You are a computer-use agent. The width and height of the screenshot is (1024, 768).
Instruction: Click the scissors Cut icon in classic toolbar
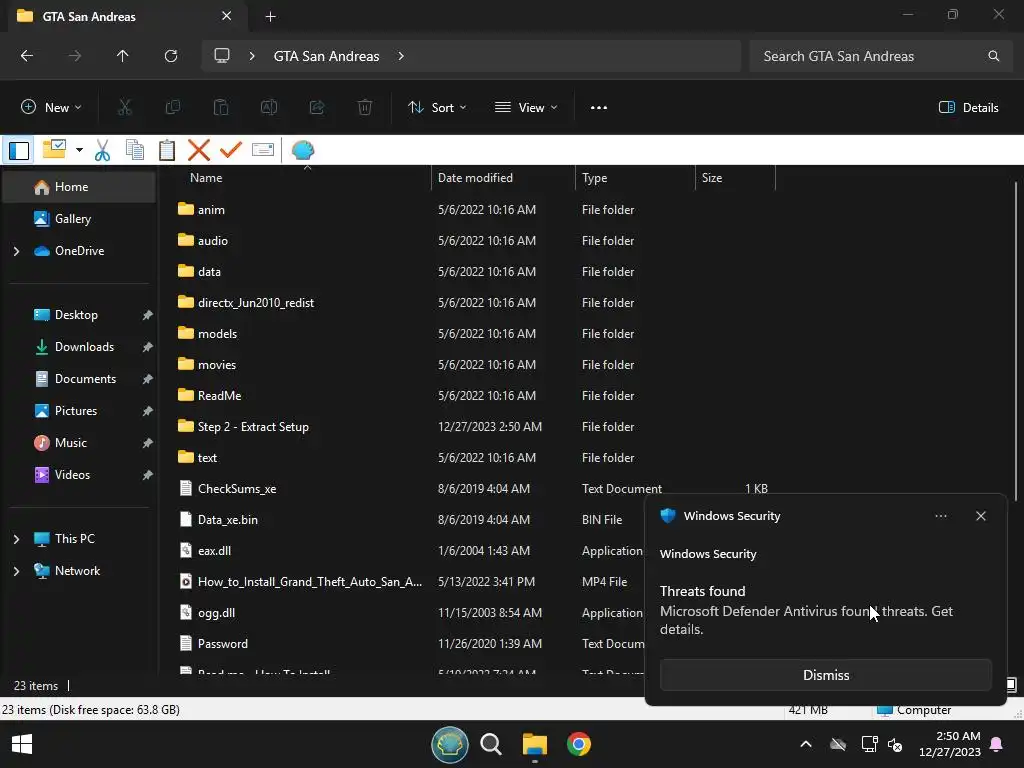[103, 151]
